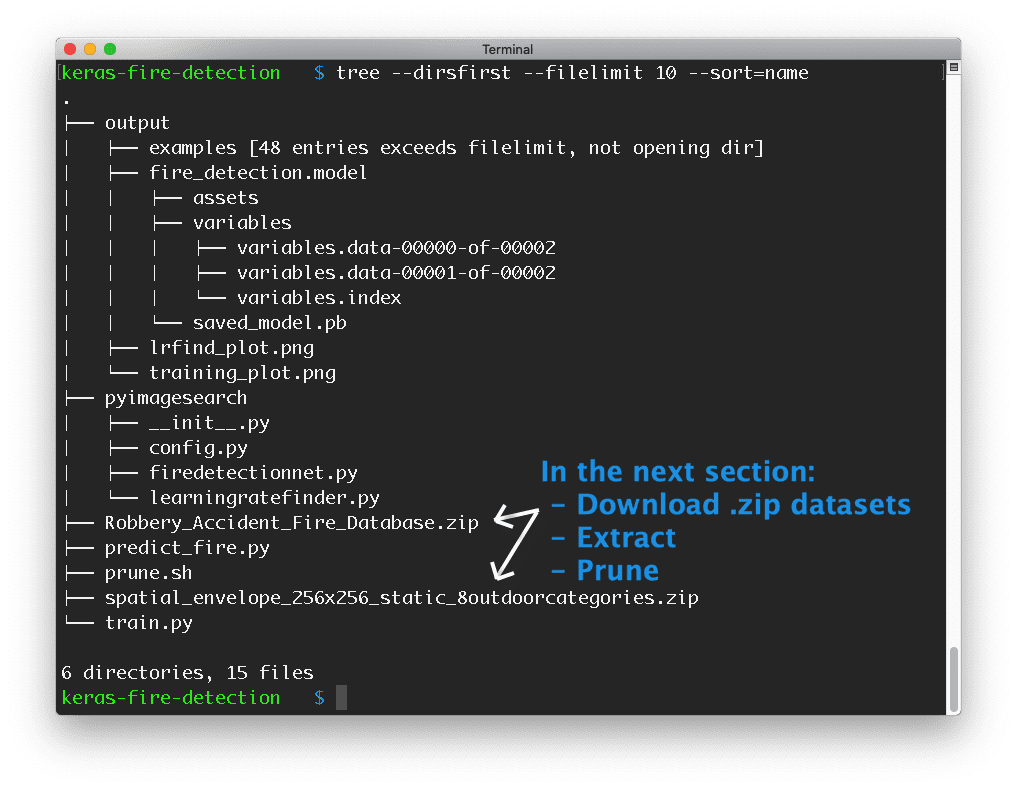
Task: Click the prune.sh script name
Action: (148, 573)
